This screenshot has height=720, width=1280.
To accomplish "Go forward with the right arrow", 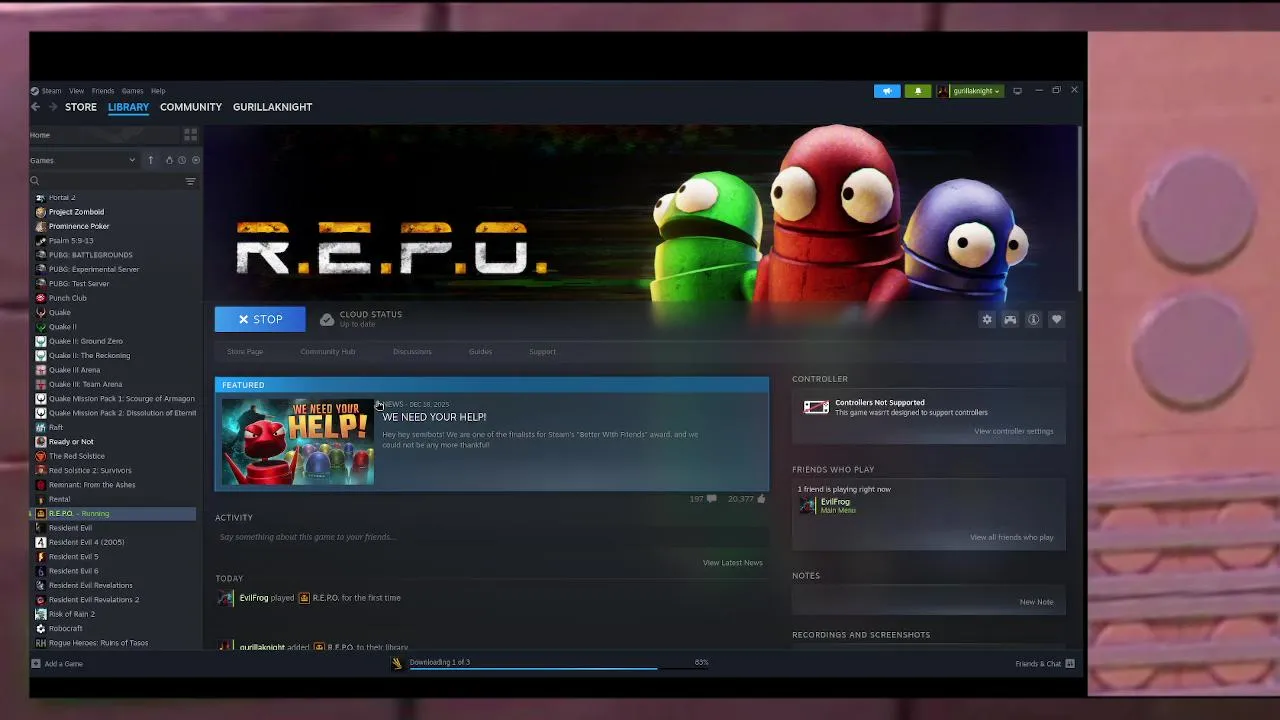I will click(53, 107).
